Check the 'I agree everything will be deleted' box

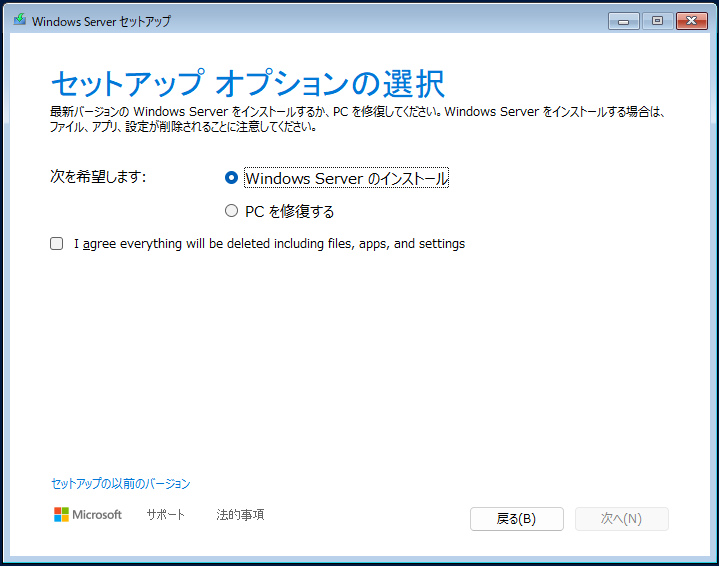coord(56,244)
